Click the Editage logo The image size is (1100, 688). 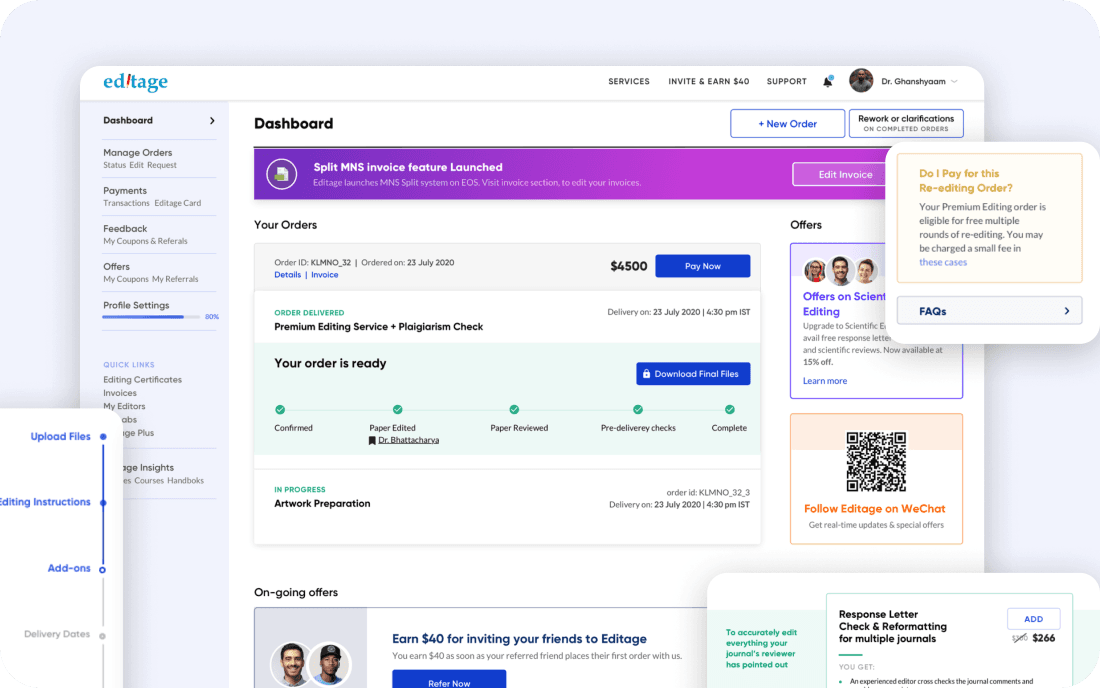pyautogui.click(x=135, y=82)
